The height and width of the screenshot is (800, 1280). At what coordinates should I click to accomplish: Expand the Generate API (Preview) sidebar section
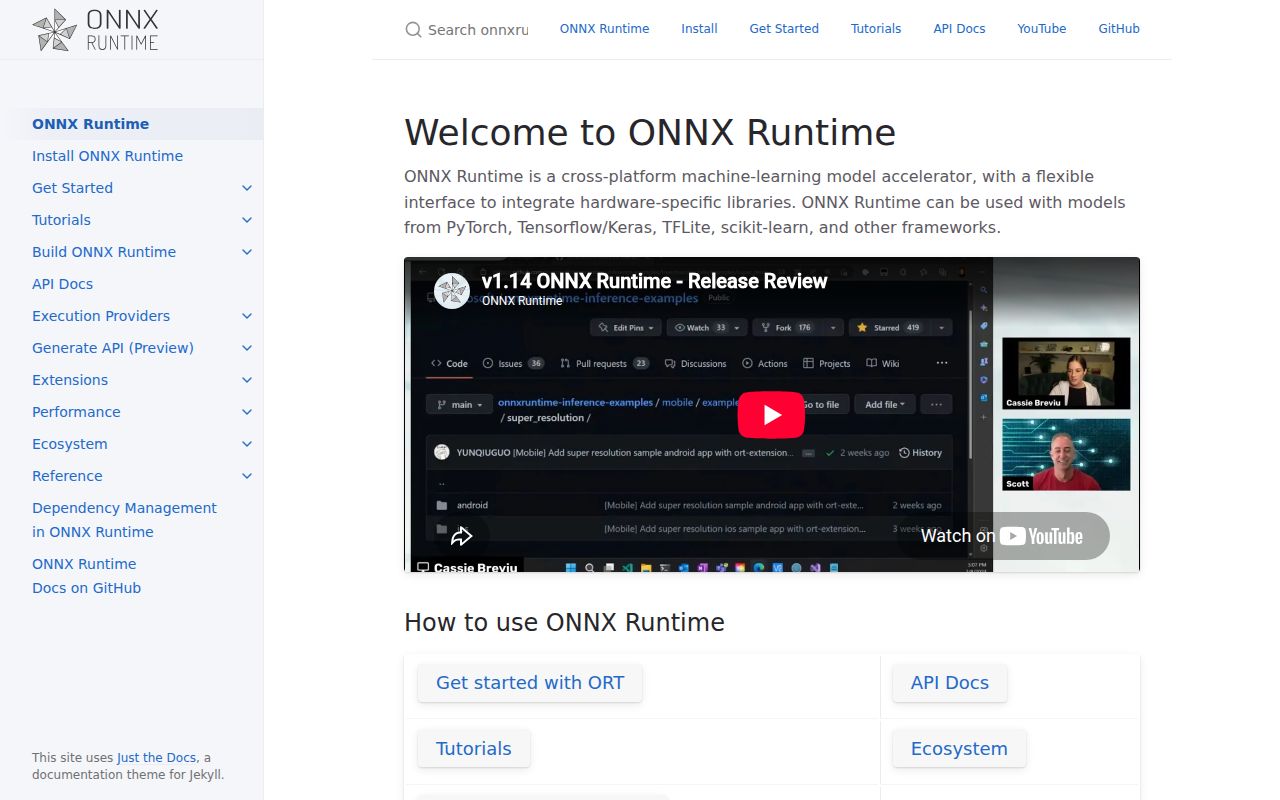tap(247, 348)
